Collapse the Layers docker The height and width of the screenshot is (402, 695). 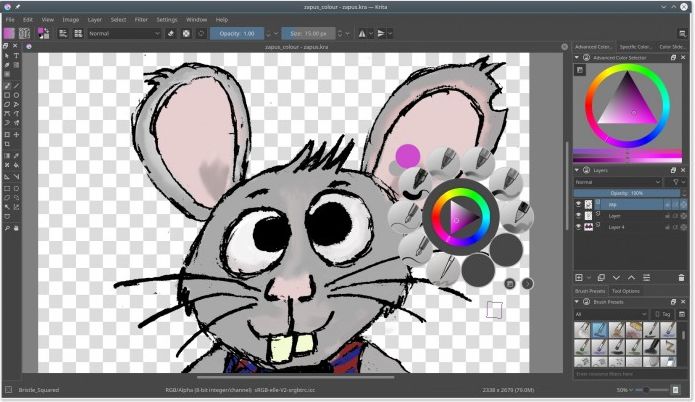(x=577, y=170)
